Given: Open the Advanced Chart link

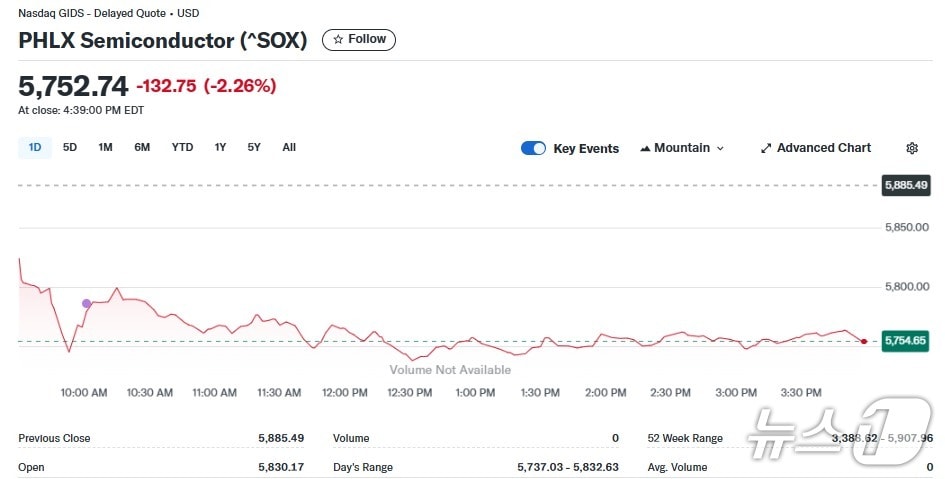Looking at the screenshot, I should (x=823, y=148).
